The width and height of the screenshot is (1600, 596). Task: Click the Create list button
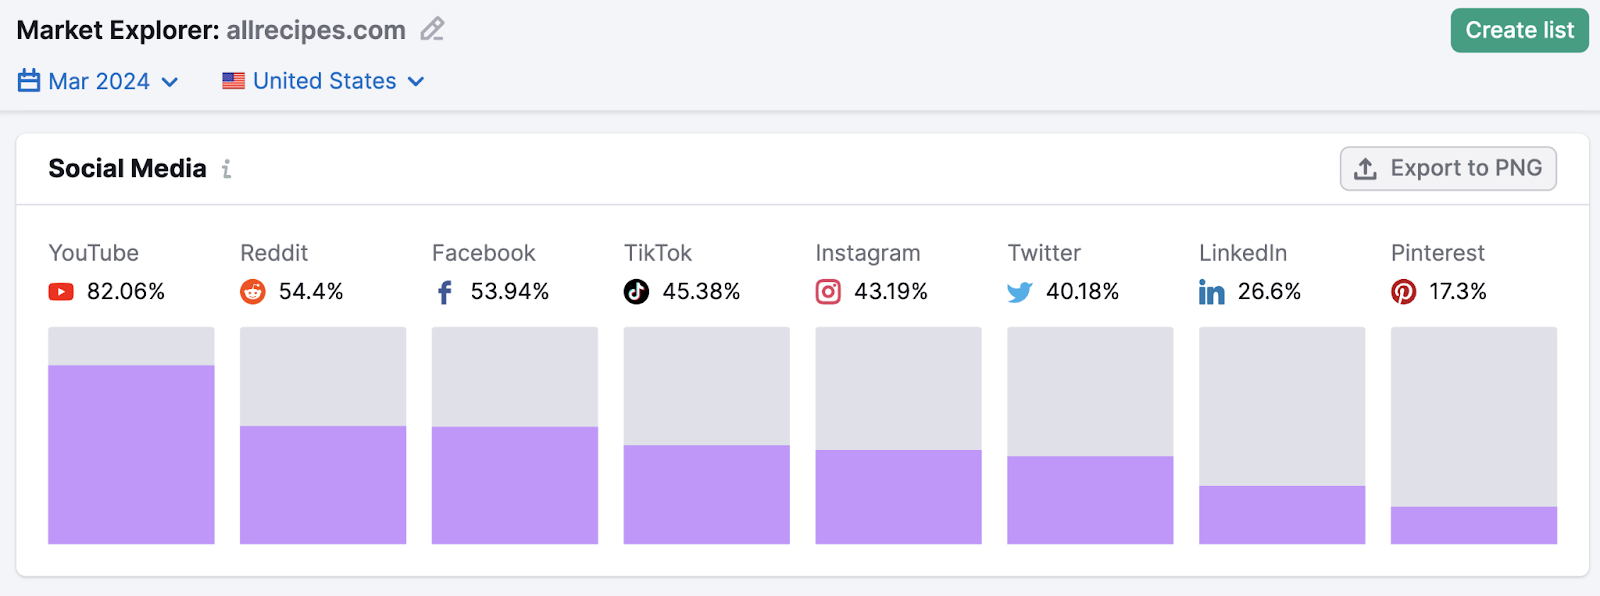(x=1519, y=30)
